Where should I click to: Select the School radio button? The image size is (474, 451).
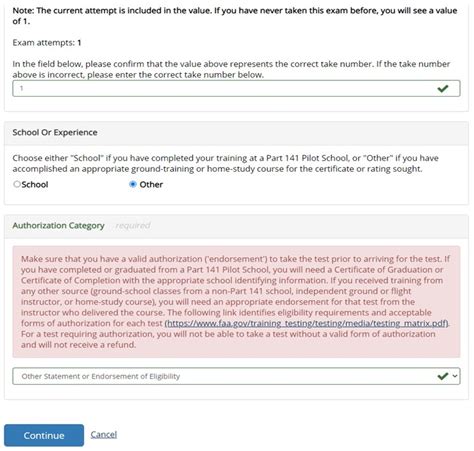[17, 184]
